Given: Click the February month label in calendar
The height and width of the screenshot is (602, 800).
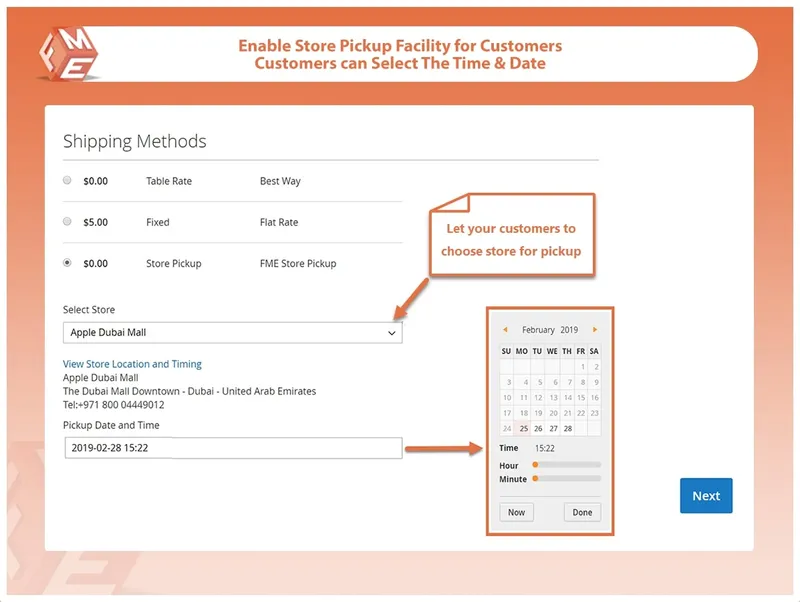Looking at the screenshot, I should (x=538, y=330).
